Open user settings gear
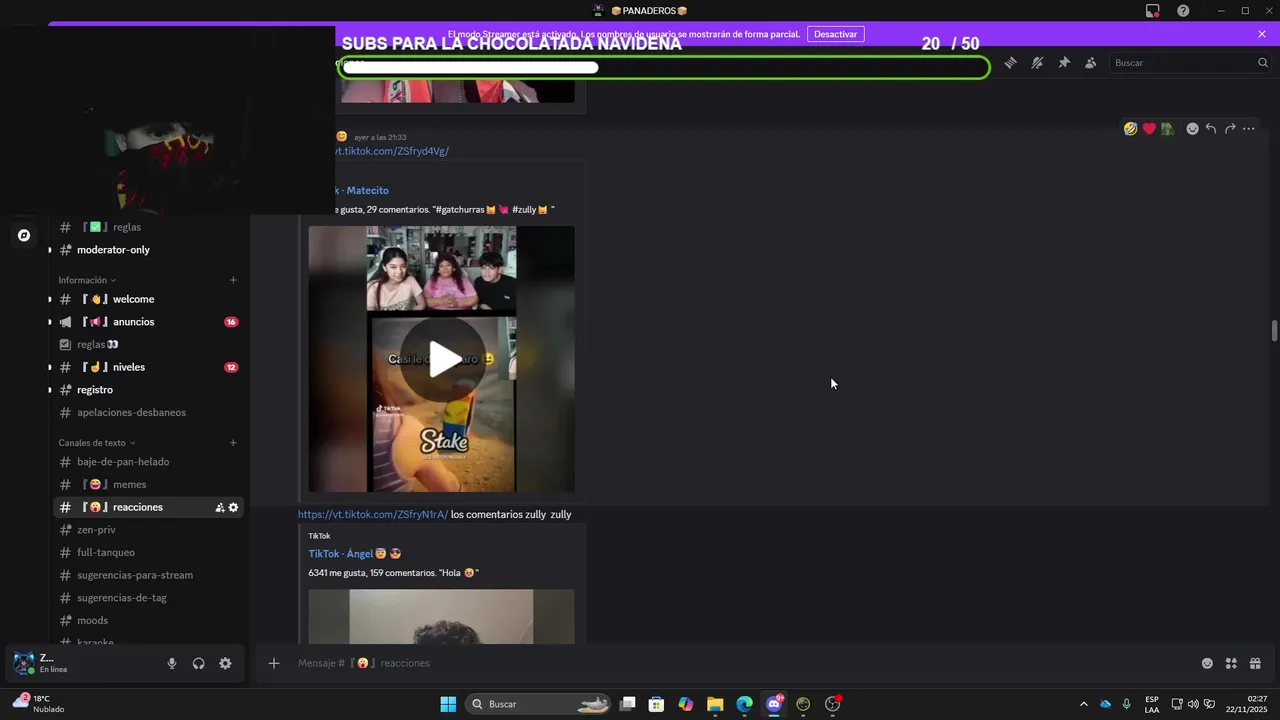 point(225,663)
